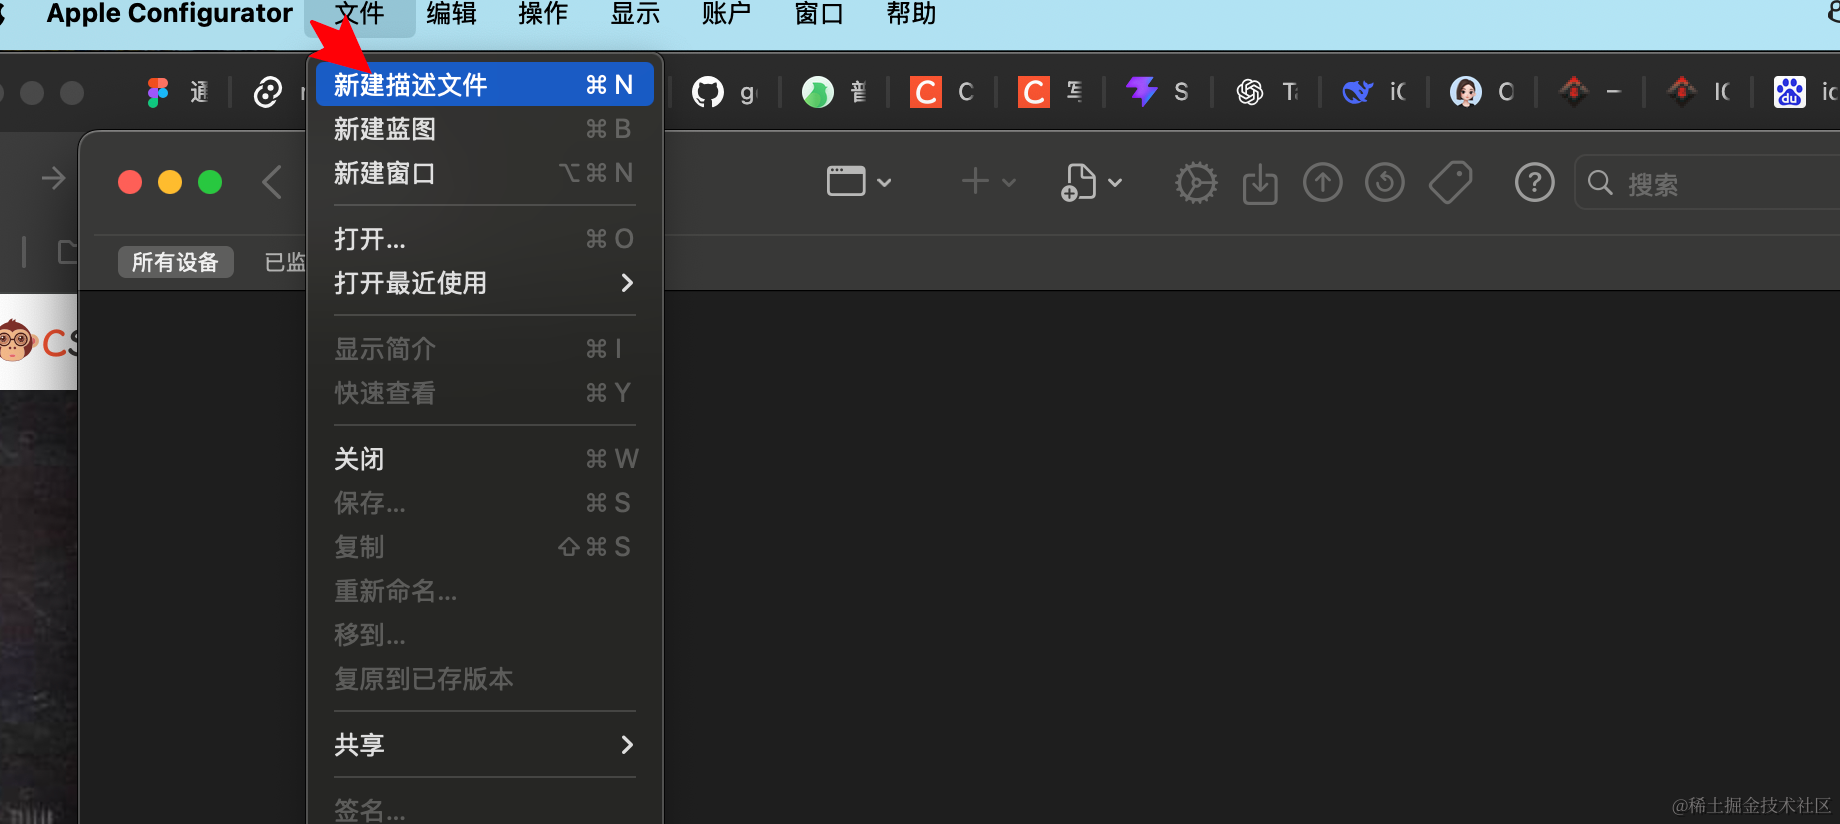The height and width of the screenshot is (824, 1840).
Task: Click the Baidu paw tab icon
Action: click(1790, 93)
